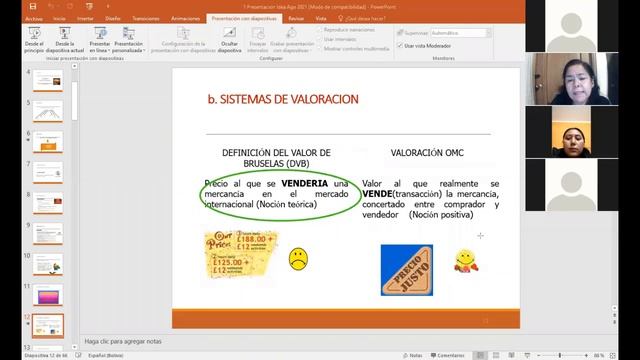Open Presentación personalizada dropdown
The width and height of the screenshot is (640, 360).
(129, 40)
